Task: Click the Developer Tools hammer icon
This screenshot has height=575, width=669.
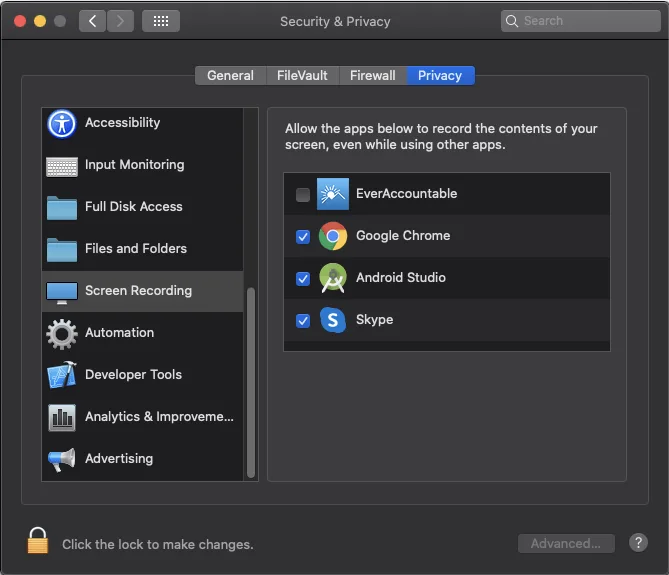Action: click(62, 376)
